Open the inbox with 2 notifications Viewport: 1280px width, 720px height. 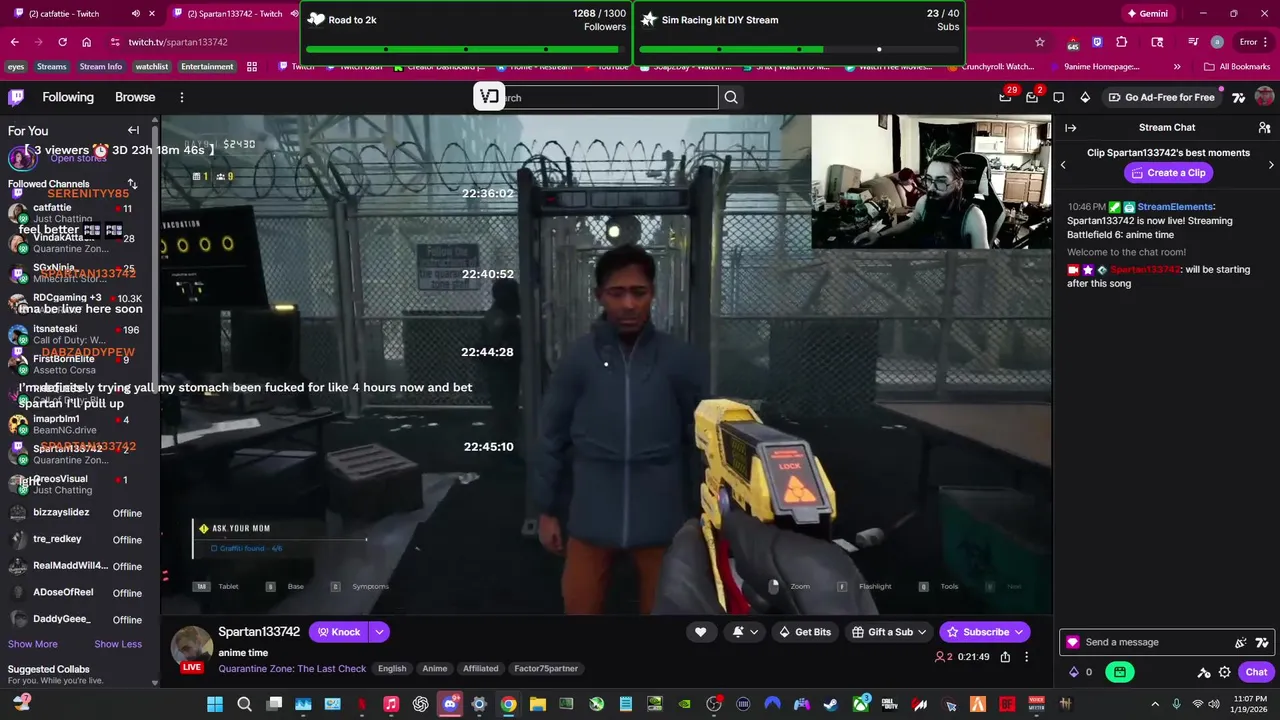1032,97
